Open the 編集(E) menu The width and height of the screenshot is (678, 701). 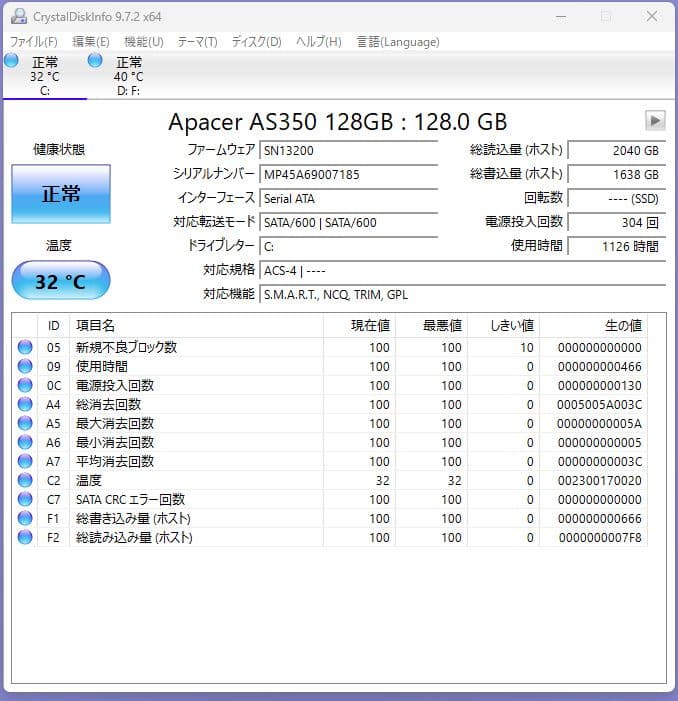point(91,42)
